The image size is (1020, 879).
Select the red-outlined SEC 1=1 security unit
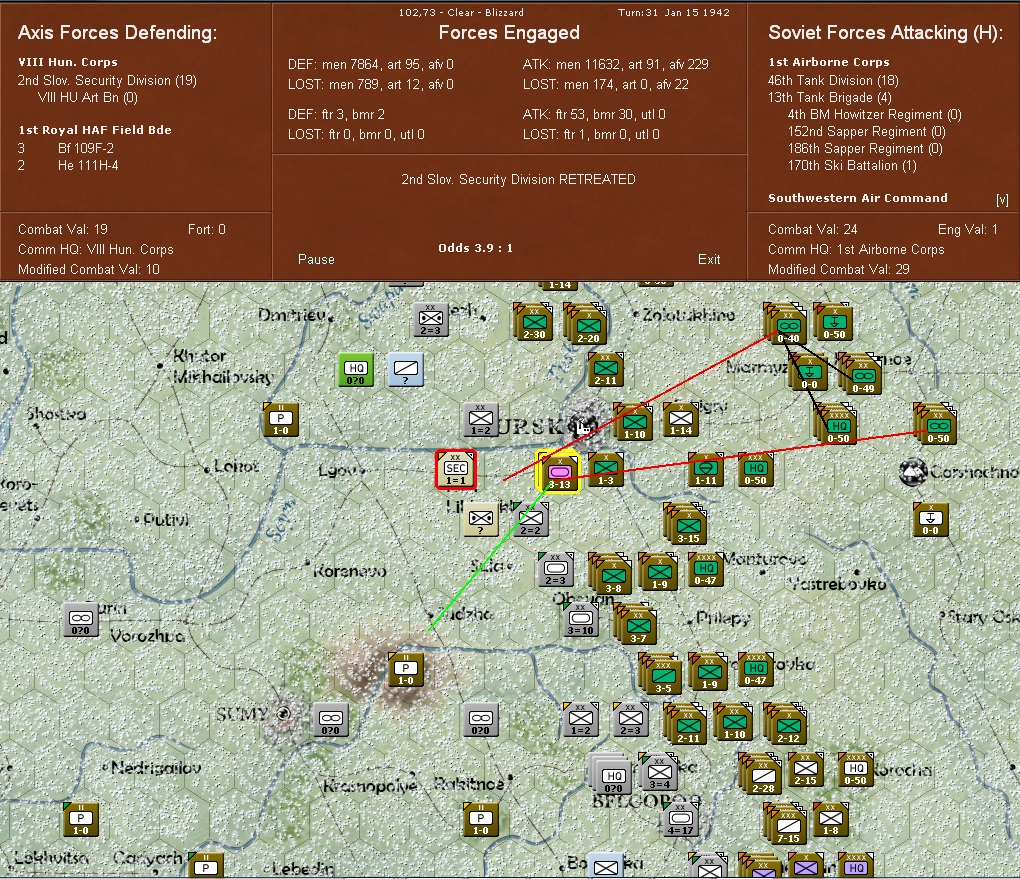coord(455,469)
